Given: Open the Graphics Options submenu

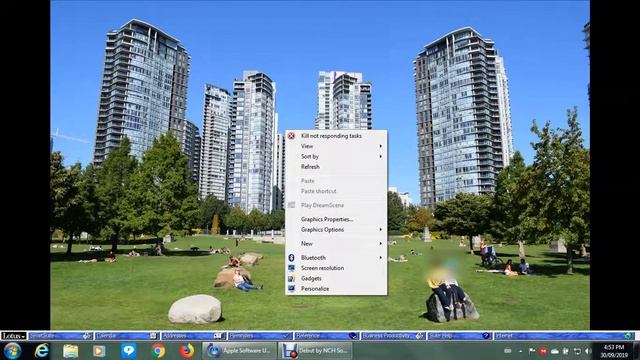Looking at the screenshot, I should [336, 230].
